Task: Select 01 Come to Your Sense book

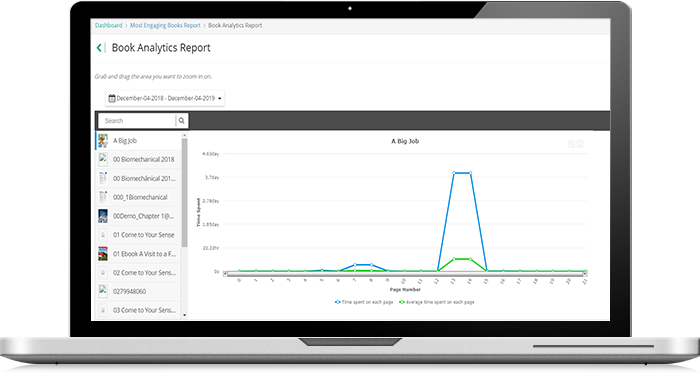Action: coord(139,235)
